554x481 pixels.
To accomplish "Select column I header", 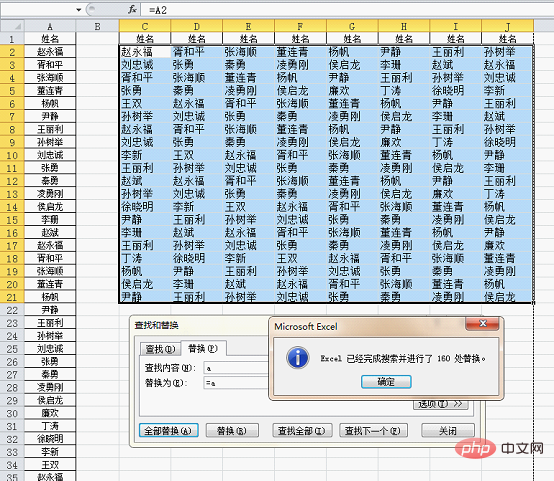I will pyautogui.click(x=456, y=26).
